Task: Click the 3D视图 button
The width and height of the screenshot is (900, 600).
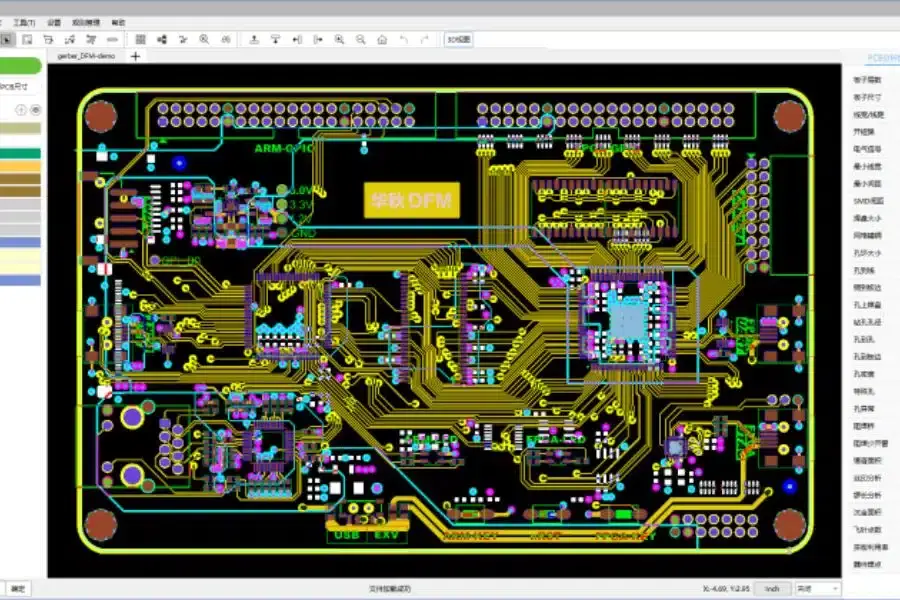Action: pos(459,40)
